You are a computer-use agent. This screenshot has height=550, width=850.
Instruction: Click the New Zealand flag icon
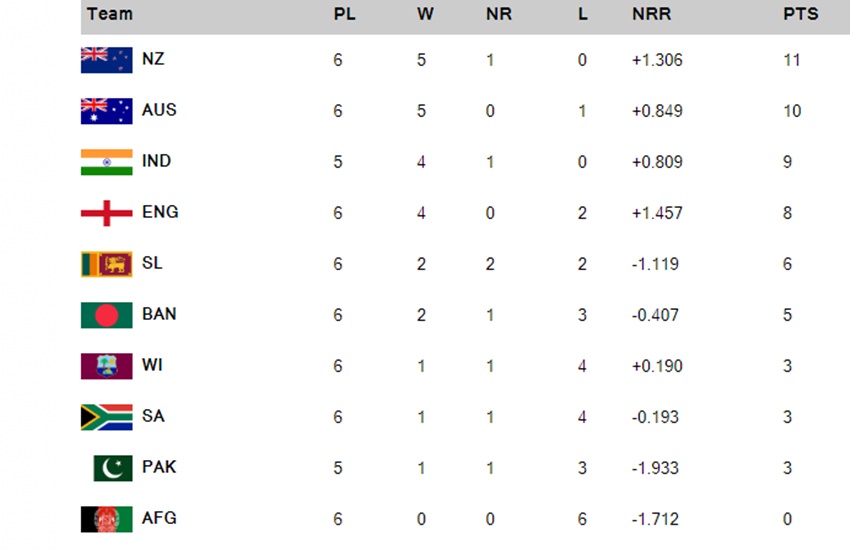tap(106, 60)
